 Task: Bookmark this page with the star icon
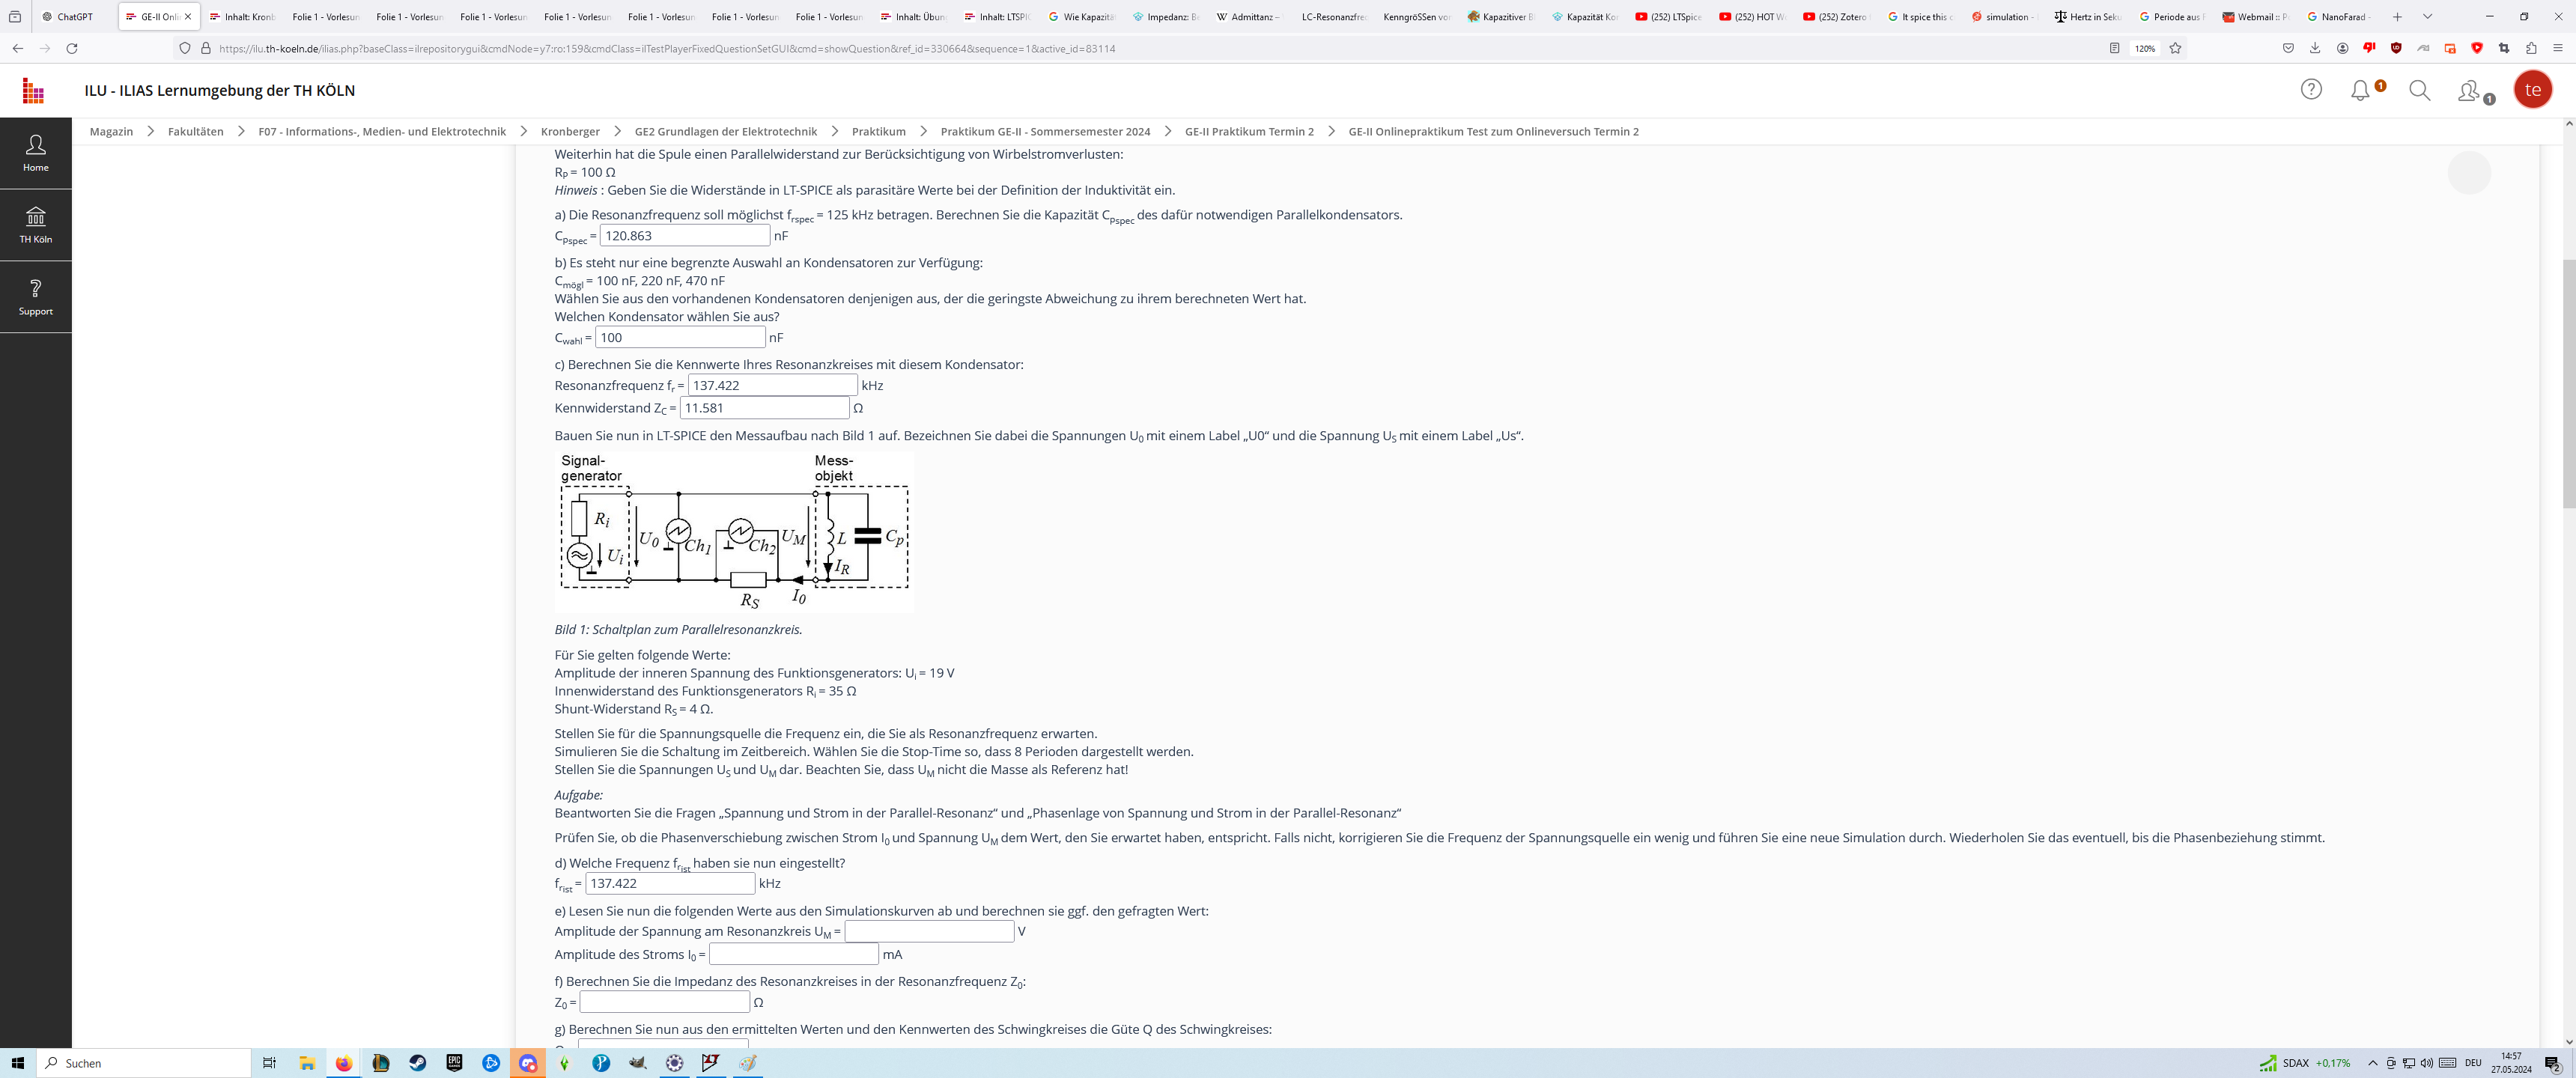coord(2175,48)
